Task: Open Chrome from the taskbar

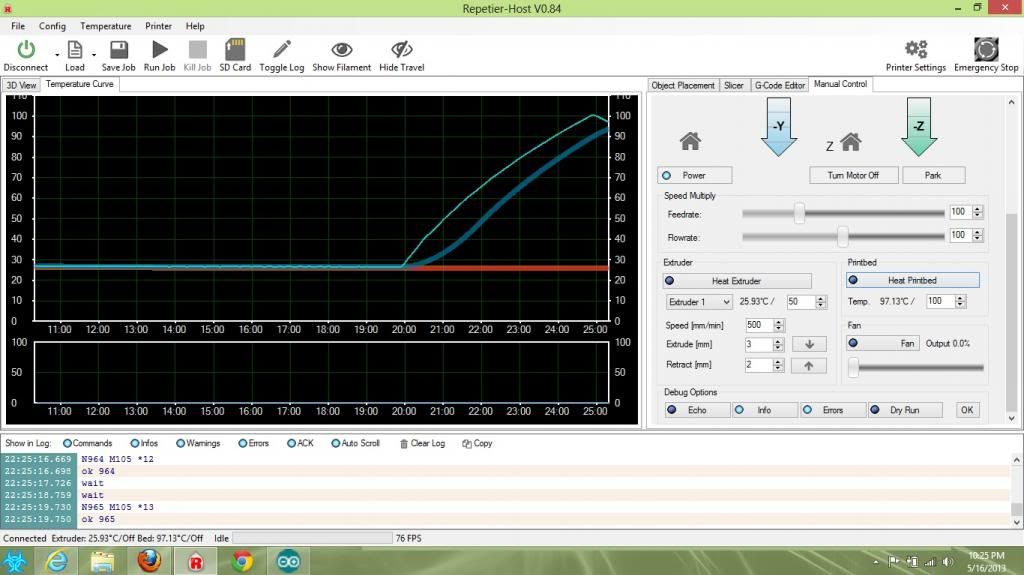Action: point(242,561)
